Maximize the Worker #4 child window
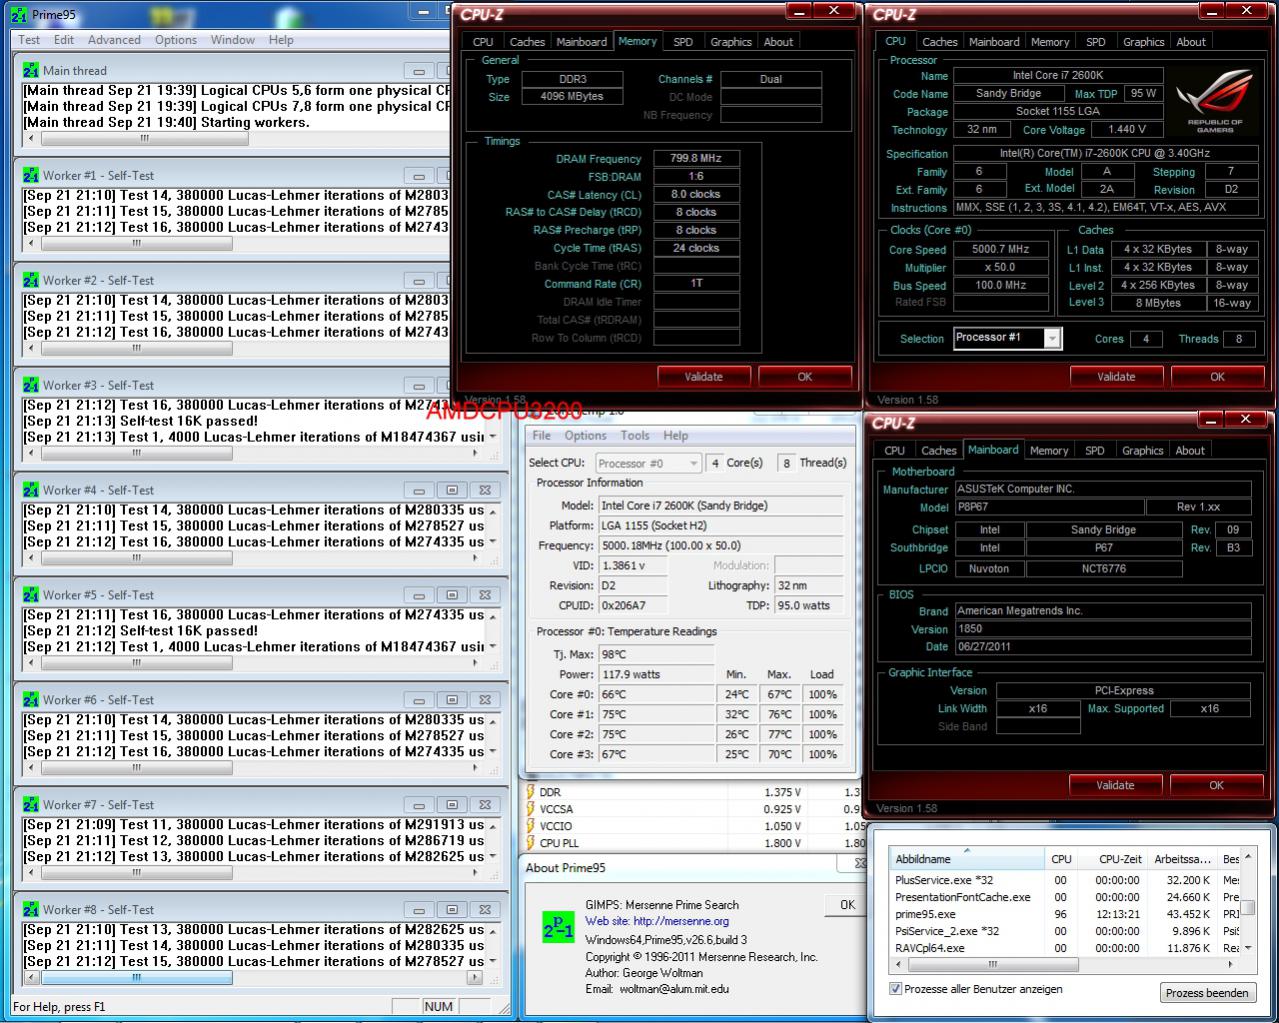Viewport: 1279px width, 1023px height. tap(452, 490)
